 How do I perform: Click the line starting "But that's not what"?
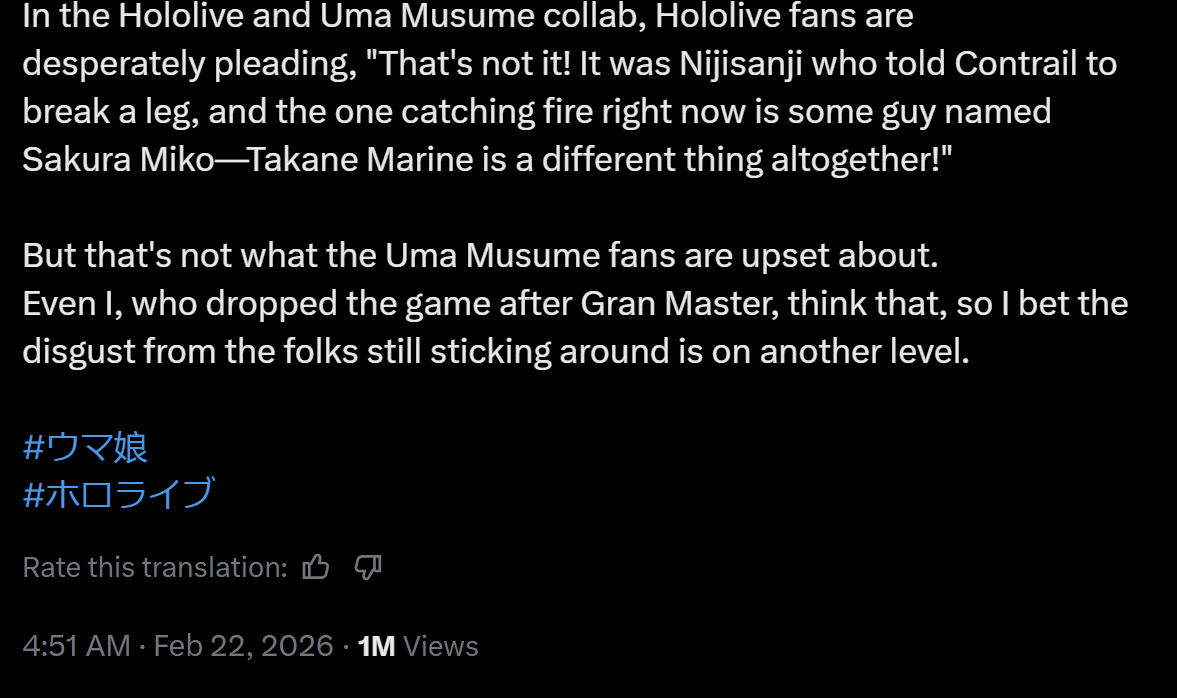point(480,256)
